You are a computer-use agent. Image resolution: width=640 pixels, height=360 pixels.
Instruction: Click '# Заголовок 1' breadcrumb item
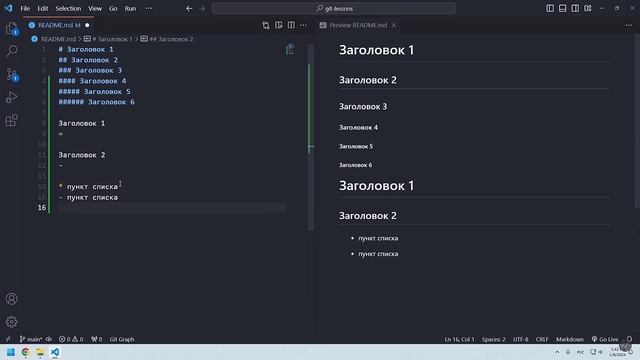[x=109, y=39]
